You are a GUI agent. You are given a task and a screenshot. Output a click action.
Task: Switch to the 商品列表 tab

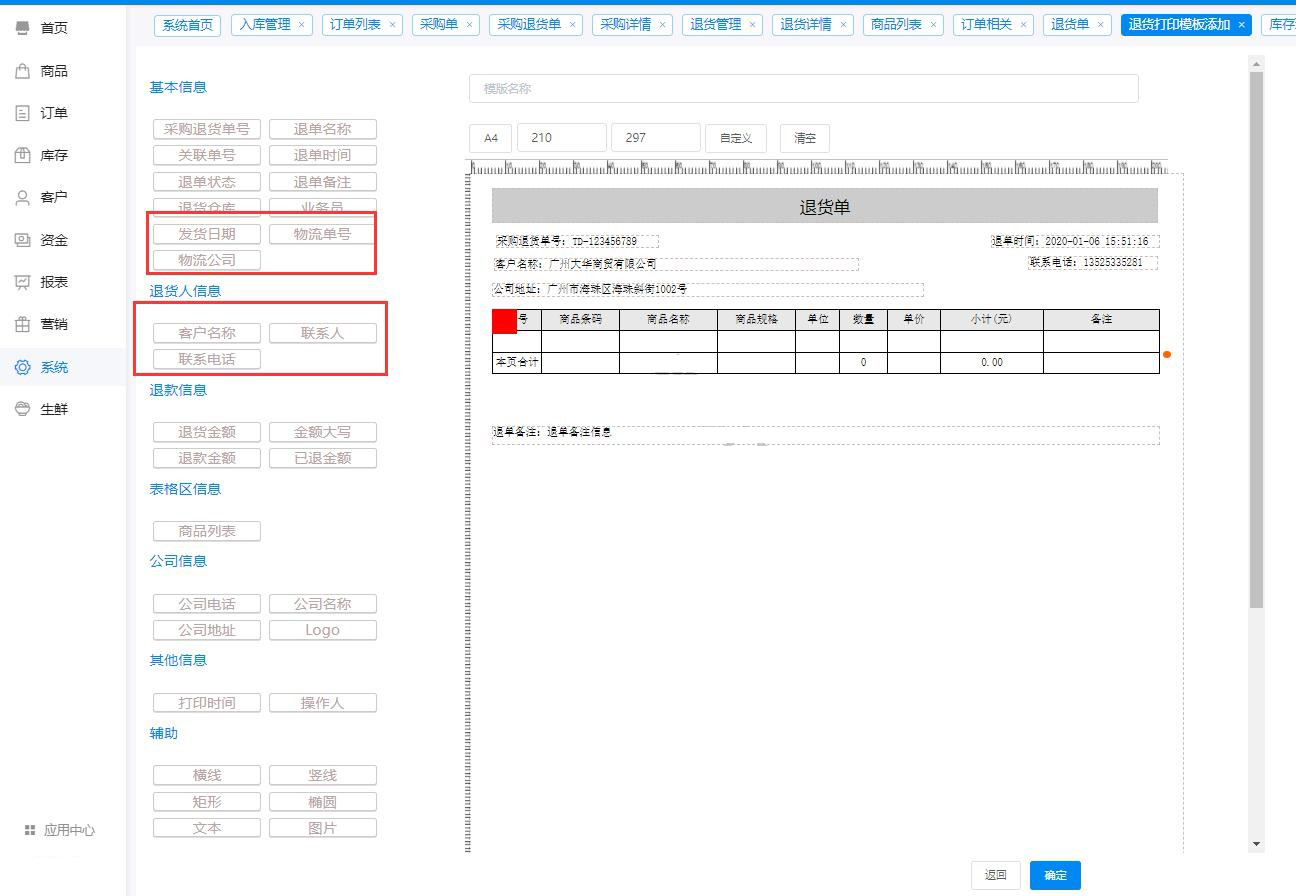click(895, 25)
